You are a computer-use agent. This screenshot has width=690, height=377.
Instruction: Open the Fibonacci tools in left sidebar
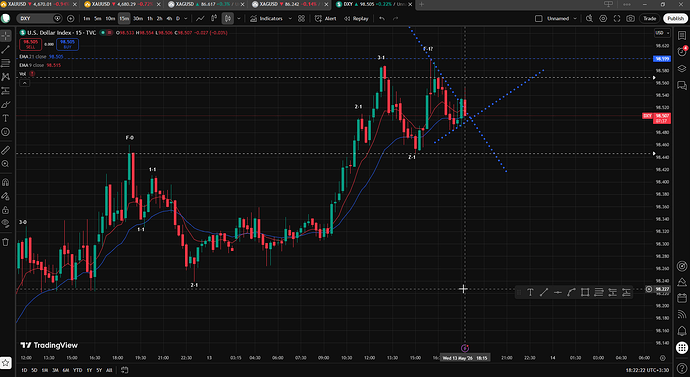coord(6,63)
